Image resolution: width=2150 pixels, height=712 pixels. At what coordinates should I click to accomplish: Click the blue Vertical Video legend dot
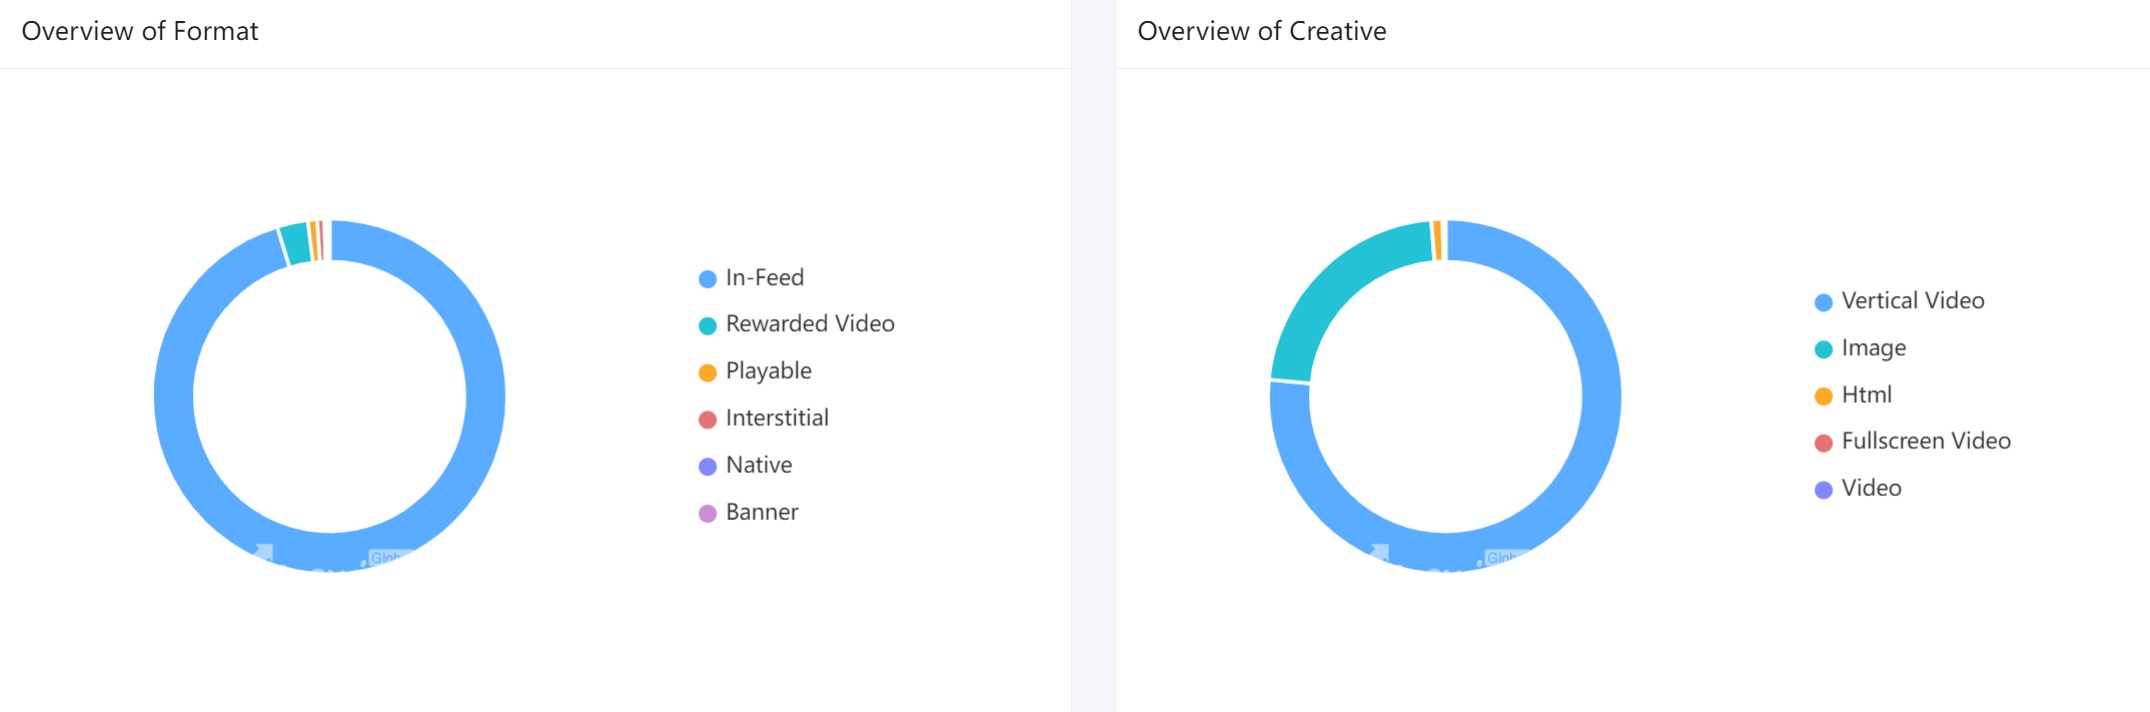[x=1823, y=302]
